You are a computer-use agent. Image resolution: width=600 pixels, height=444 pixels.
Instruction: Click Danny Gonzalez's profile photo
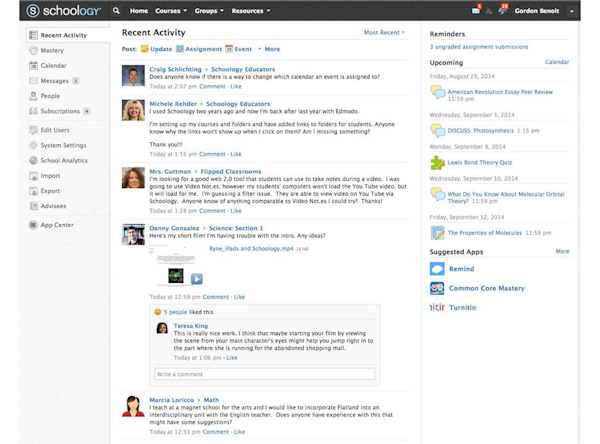tap(133, 235)
